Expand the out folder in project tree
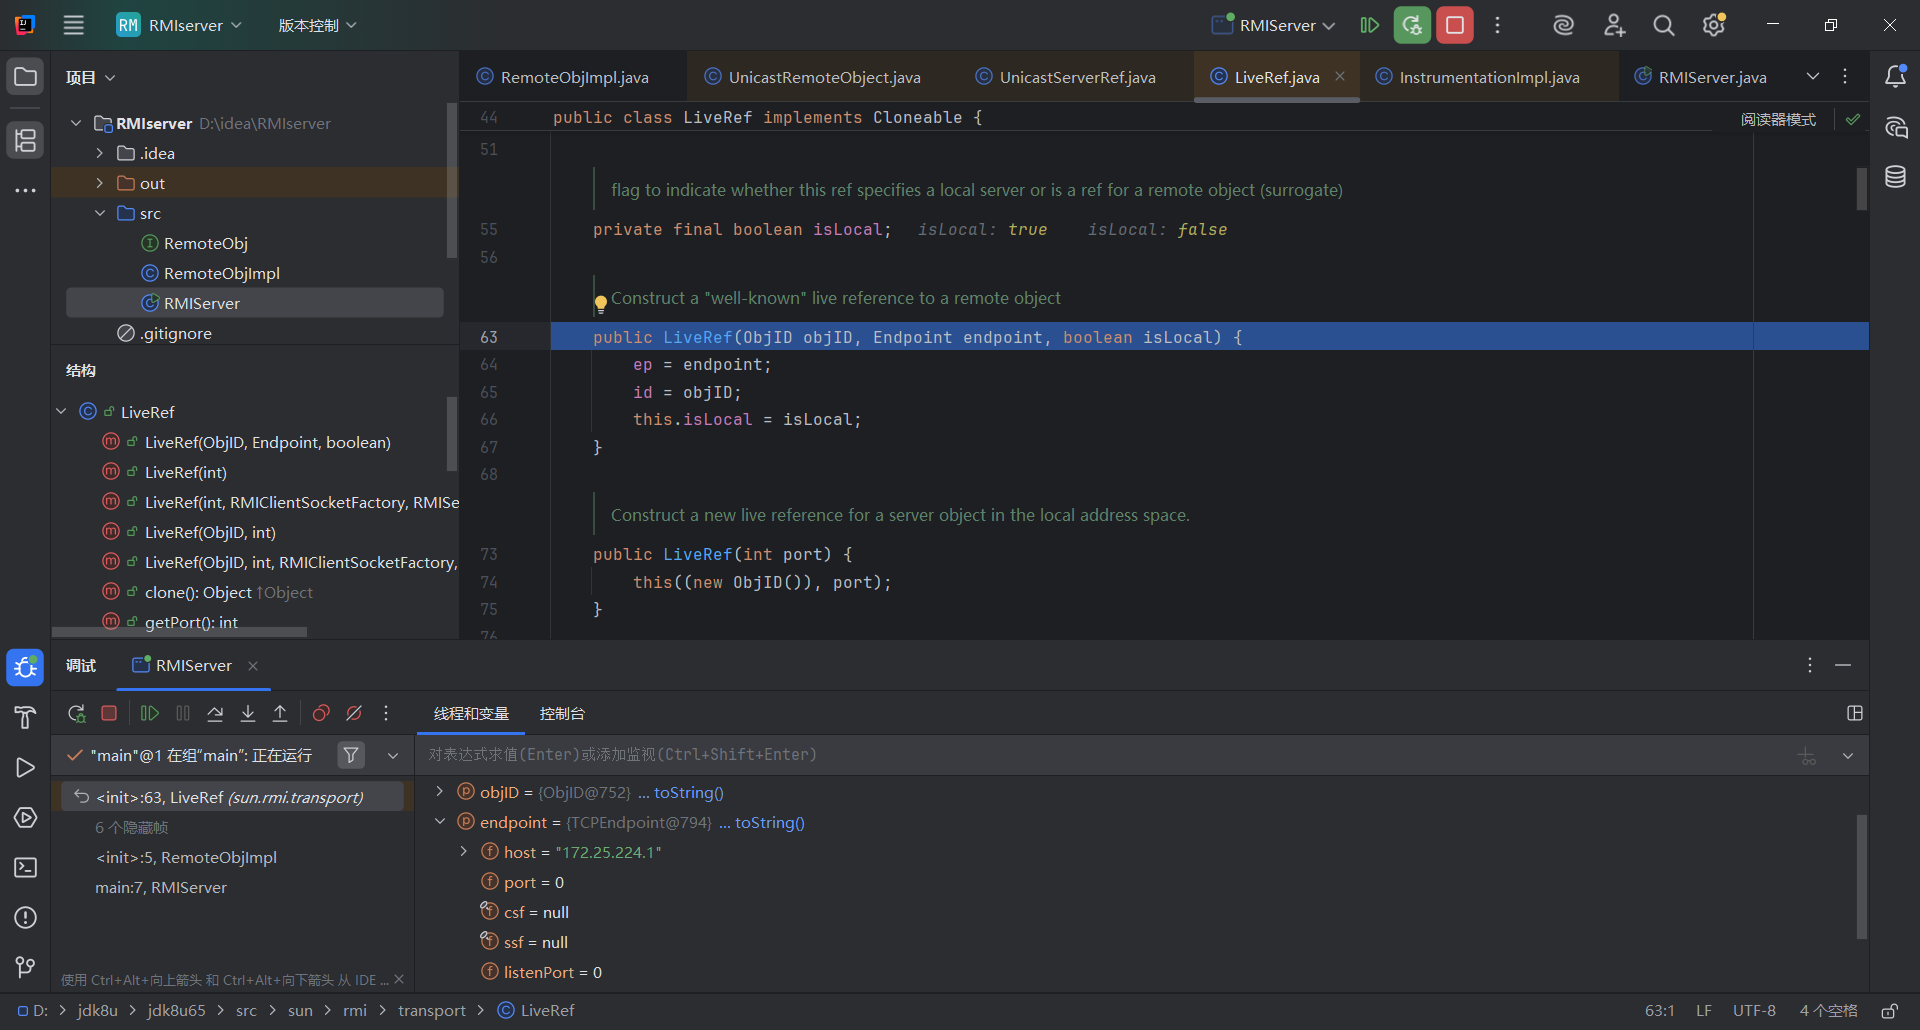This screenshot has width=1920, height=1030. pos(100,183)
